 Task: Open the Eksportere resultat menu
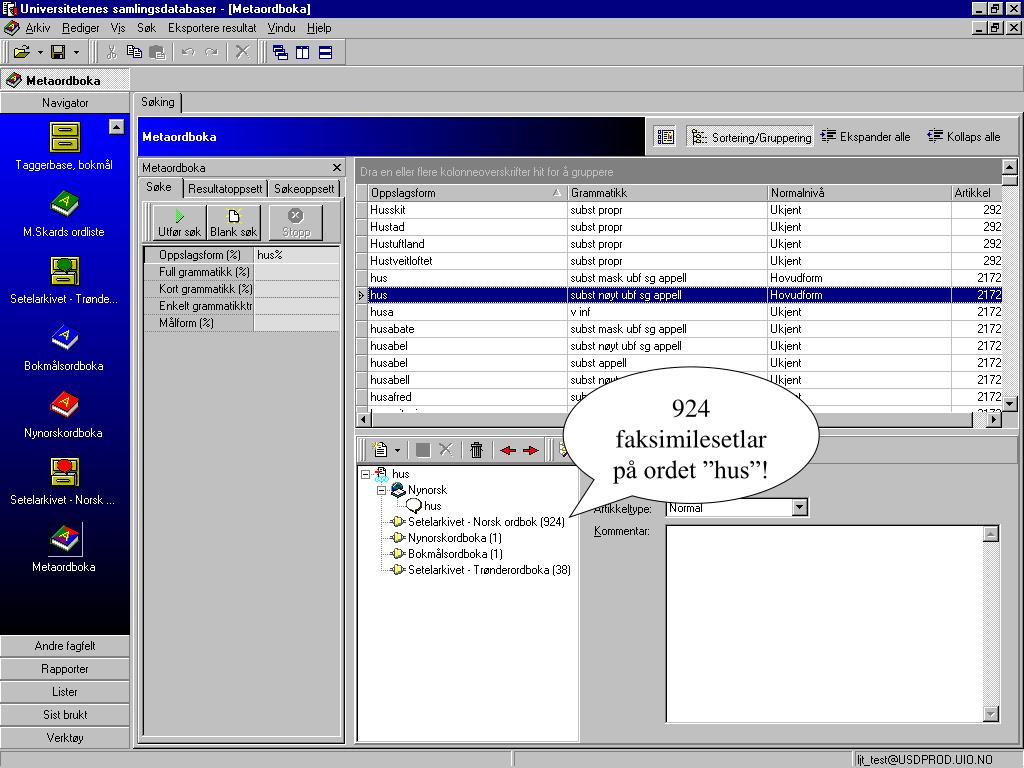click(212, 28)
